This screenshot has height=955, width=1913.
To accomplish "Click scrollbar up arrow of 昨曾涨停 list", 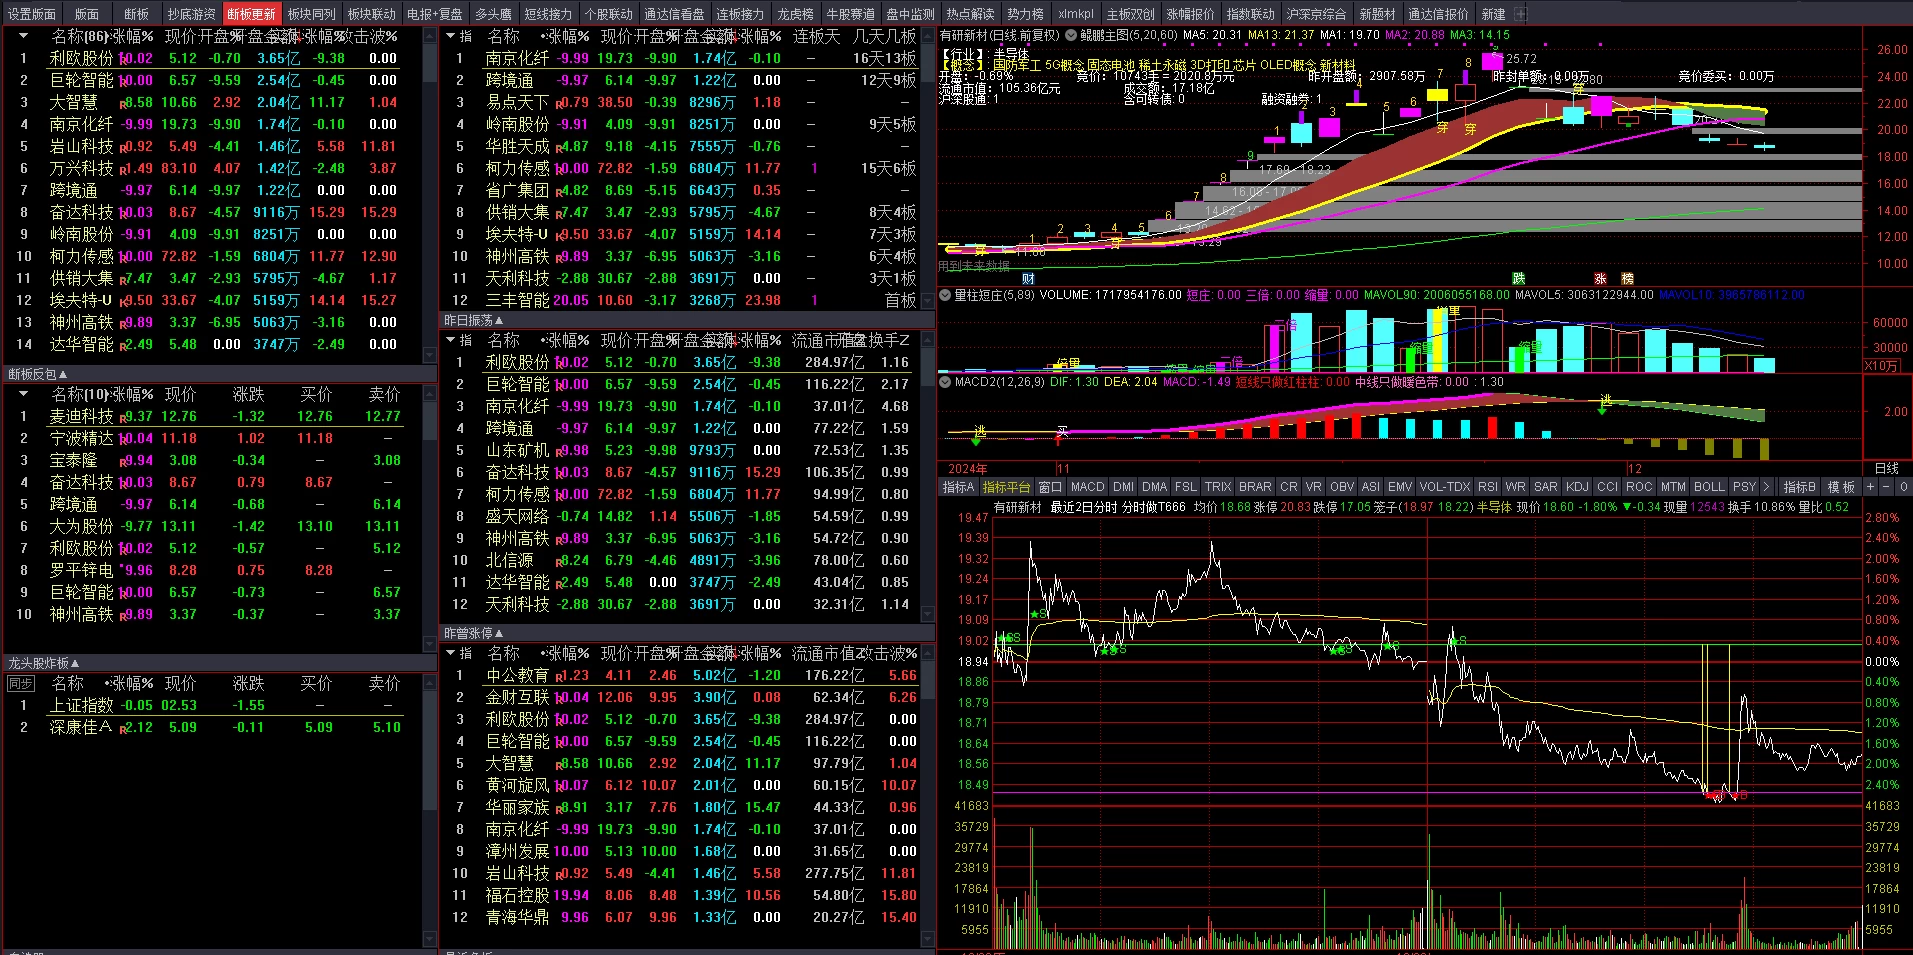I will point(928,655).
